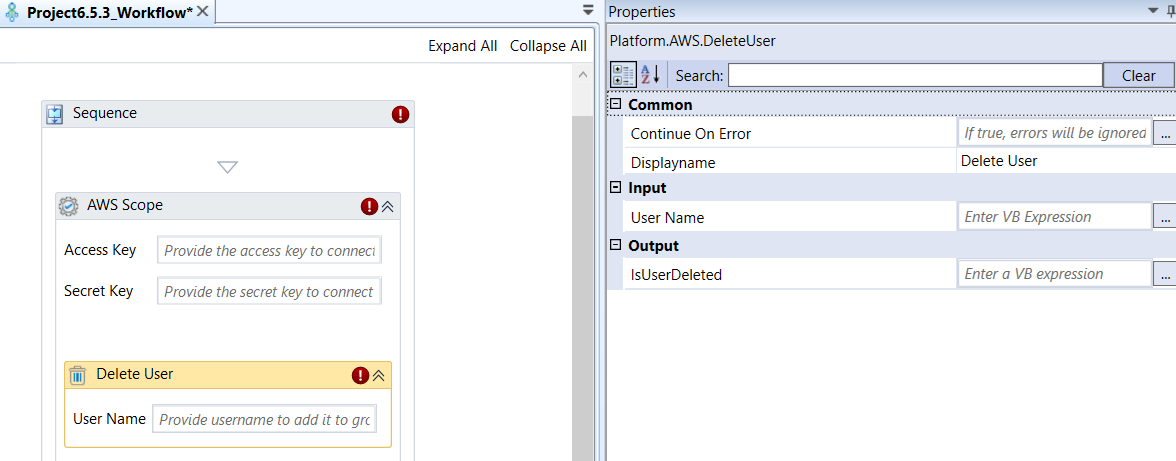This screenshot has height=461, width=1176.
Task: Open User Name expression editor button
Action: (1164, 217)
